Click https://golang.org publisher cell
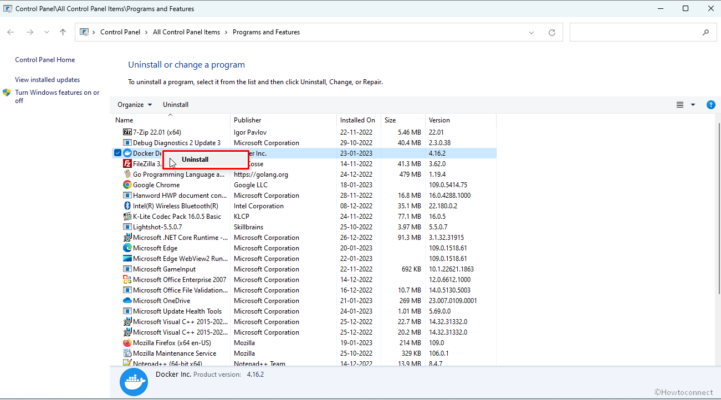 tap(261, 174)
